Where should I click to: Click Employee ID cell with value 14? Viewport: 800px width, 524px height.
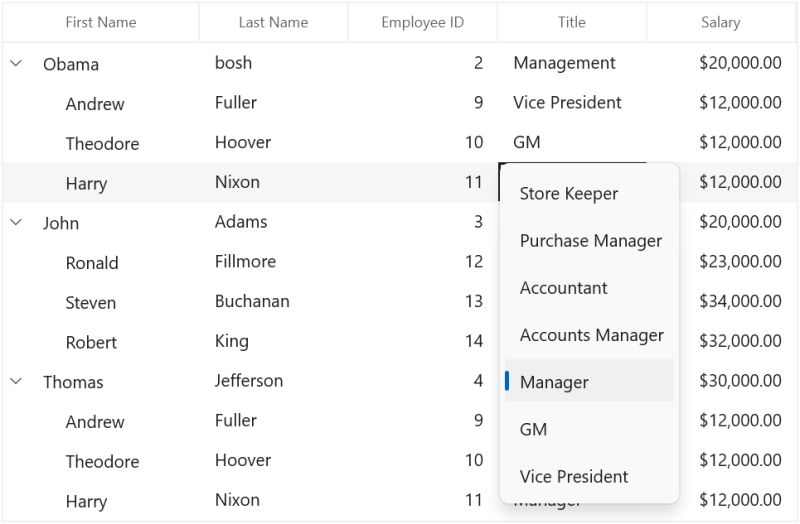(x=473, y=341)
